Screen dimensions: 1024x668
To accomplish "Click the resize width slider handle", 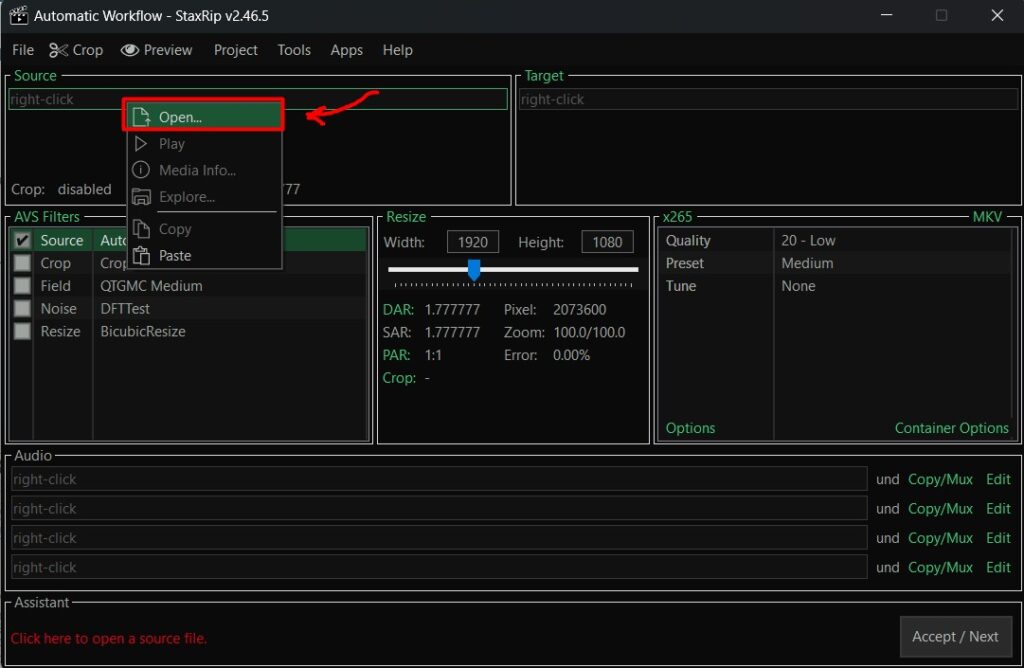I will (474, 270).
